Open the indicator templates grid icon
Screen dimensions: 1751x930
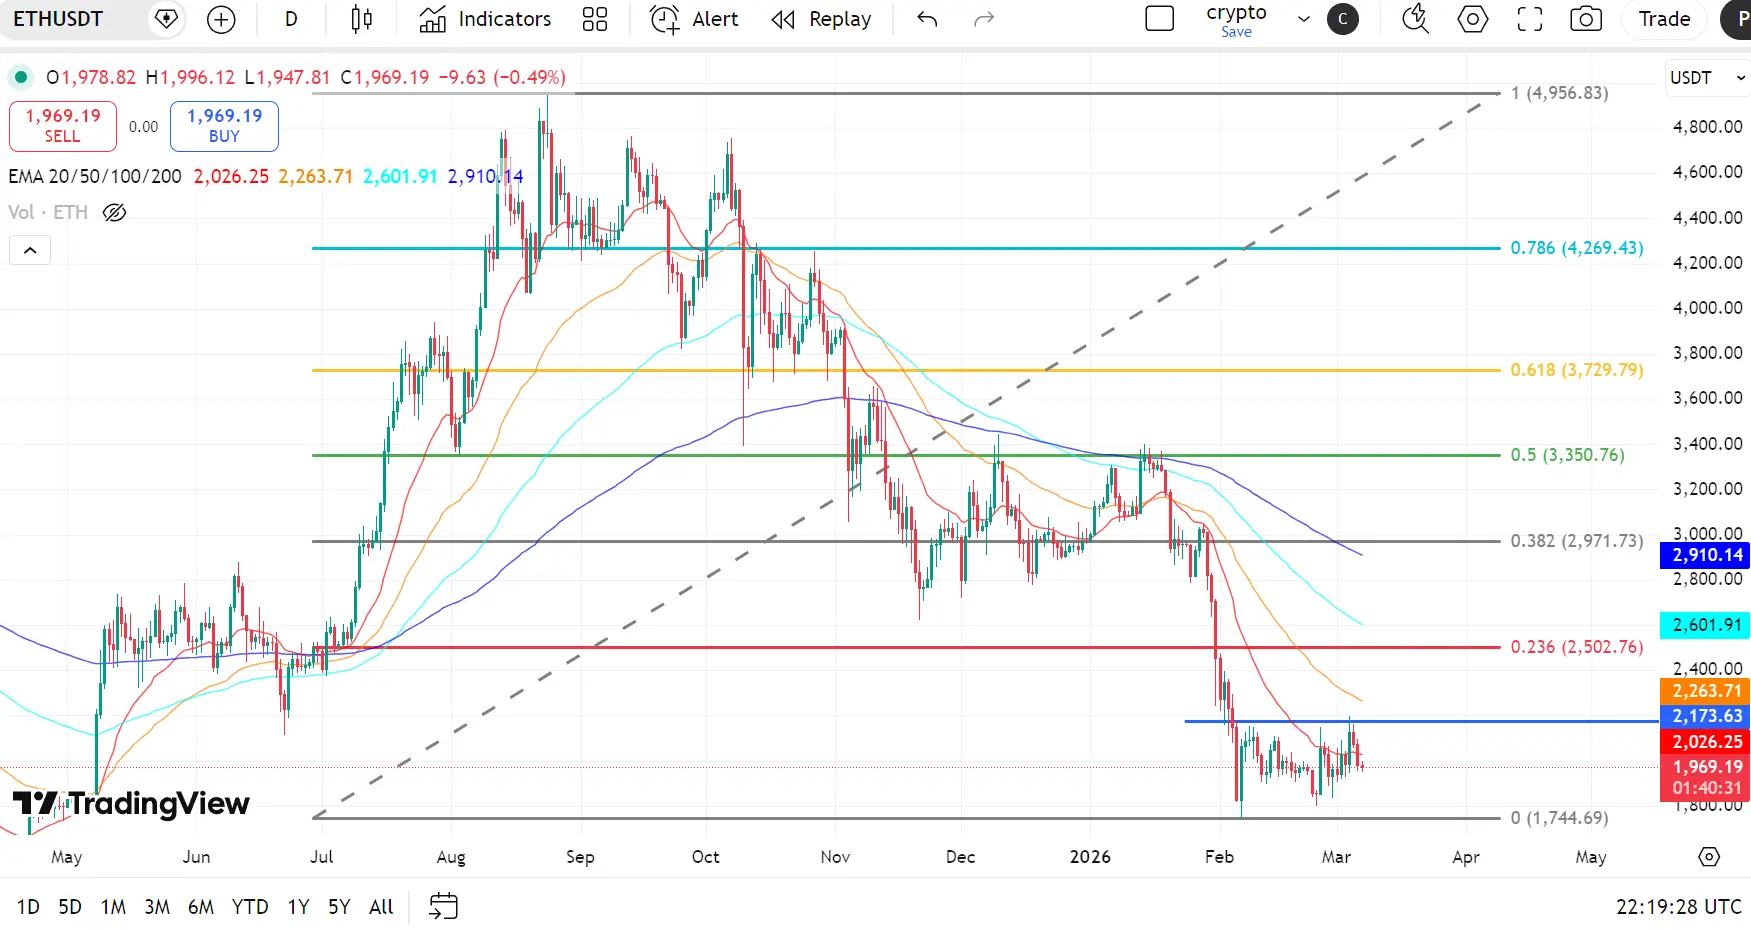click(595, 19)
